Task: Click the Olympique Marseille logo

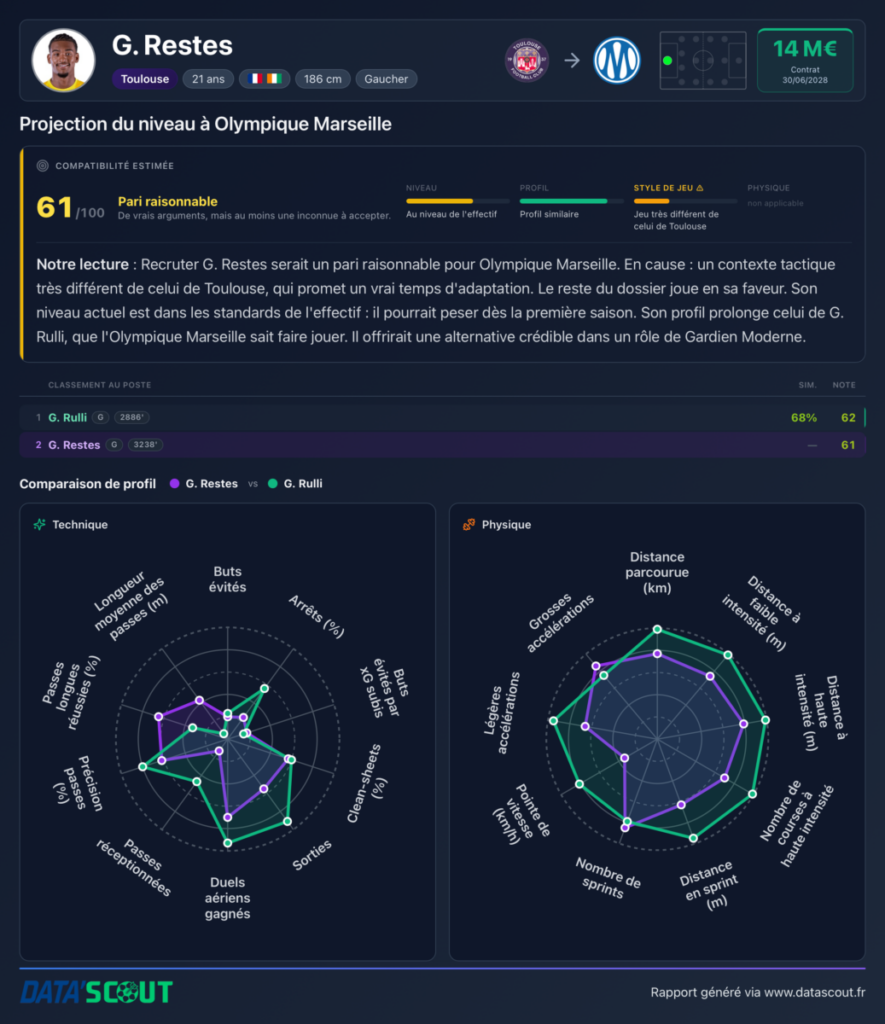Action: point(617,61)
